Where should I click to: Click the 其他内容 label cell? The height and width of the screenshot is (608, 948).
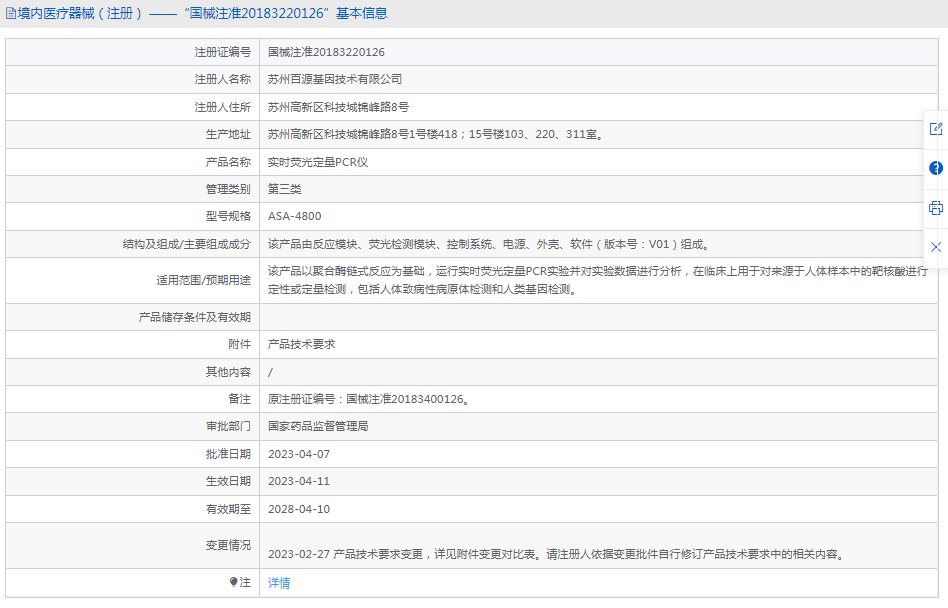point(133,372)
